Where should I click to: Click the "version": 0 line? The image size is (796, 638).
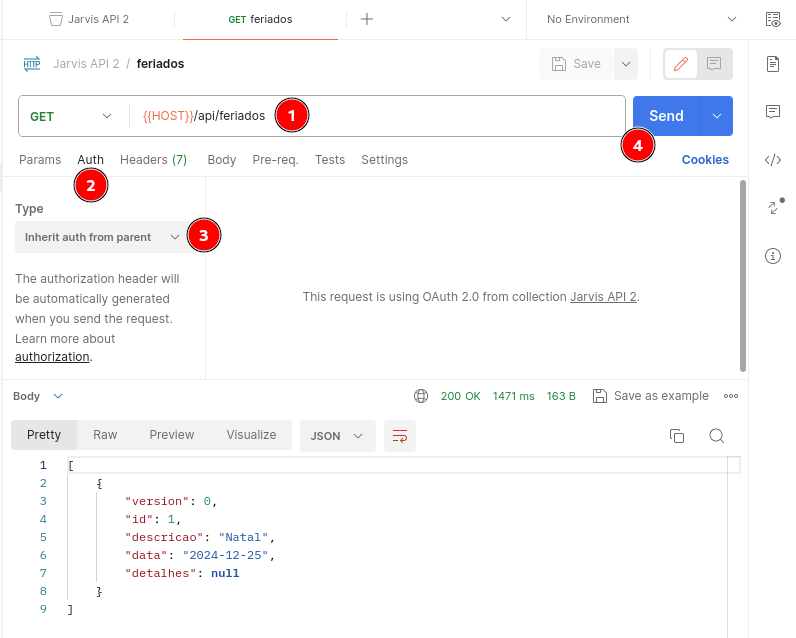(171, 501)
